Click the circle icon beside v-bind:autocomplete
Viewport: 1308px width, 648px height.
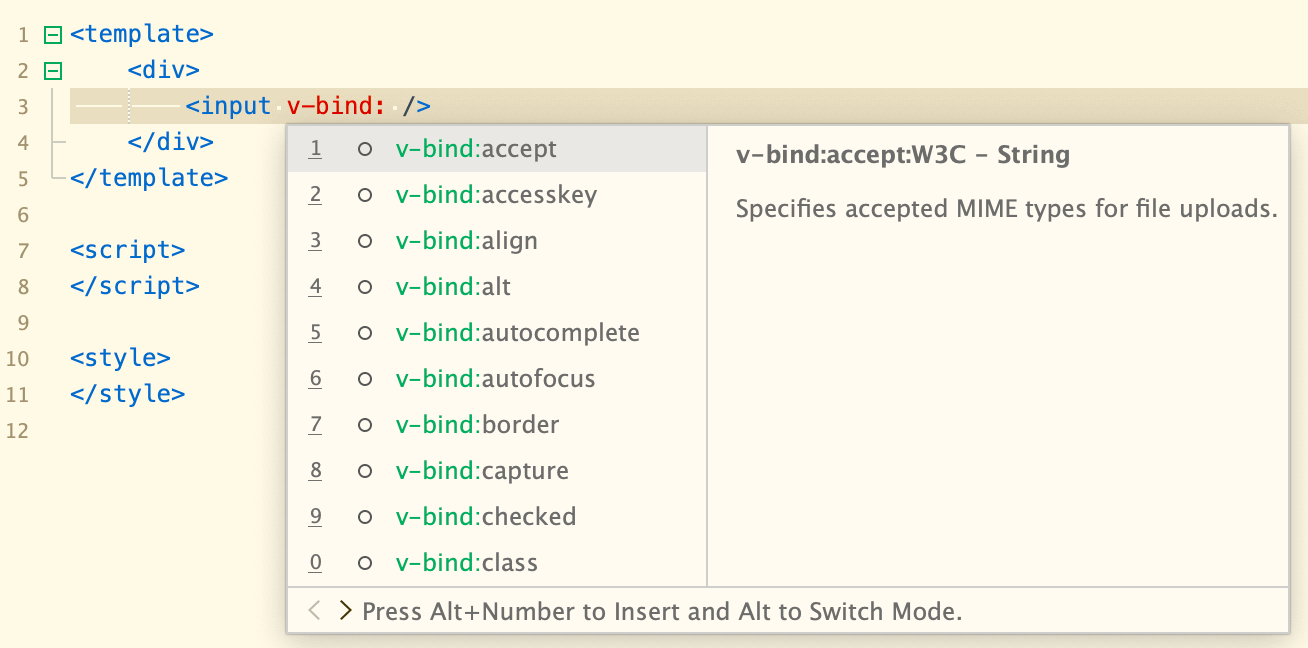(x=365, y=333)
